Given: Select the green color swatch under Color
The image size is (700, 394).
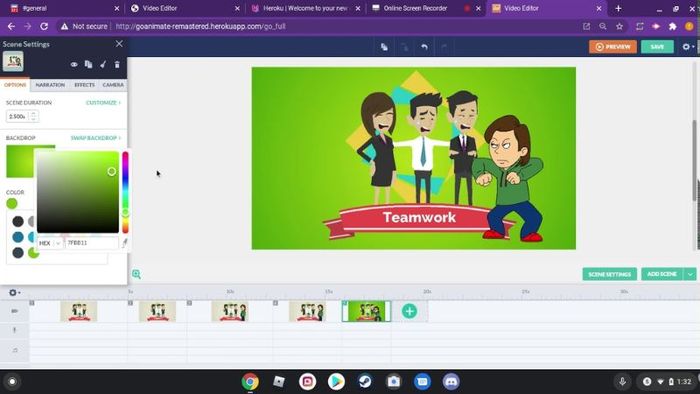Looking at the screenshot, I should (x=12, y=203).
